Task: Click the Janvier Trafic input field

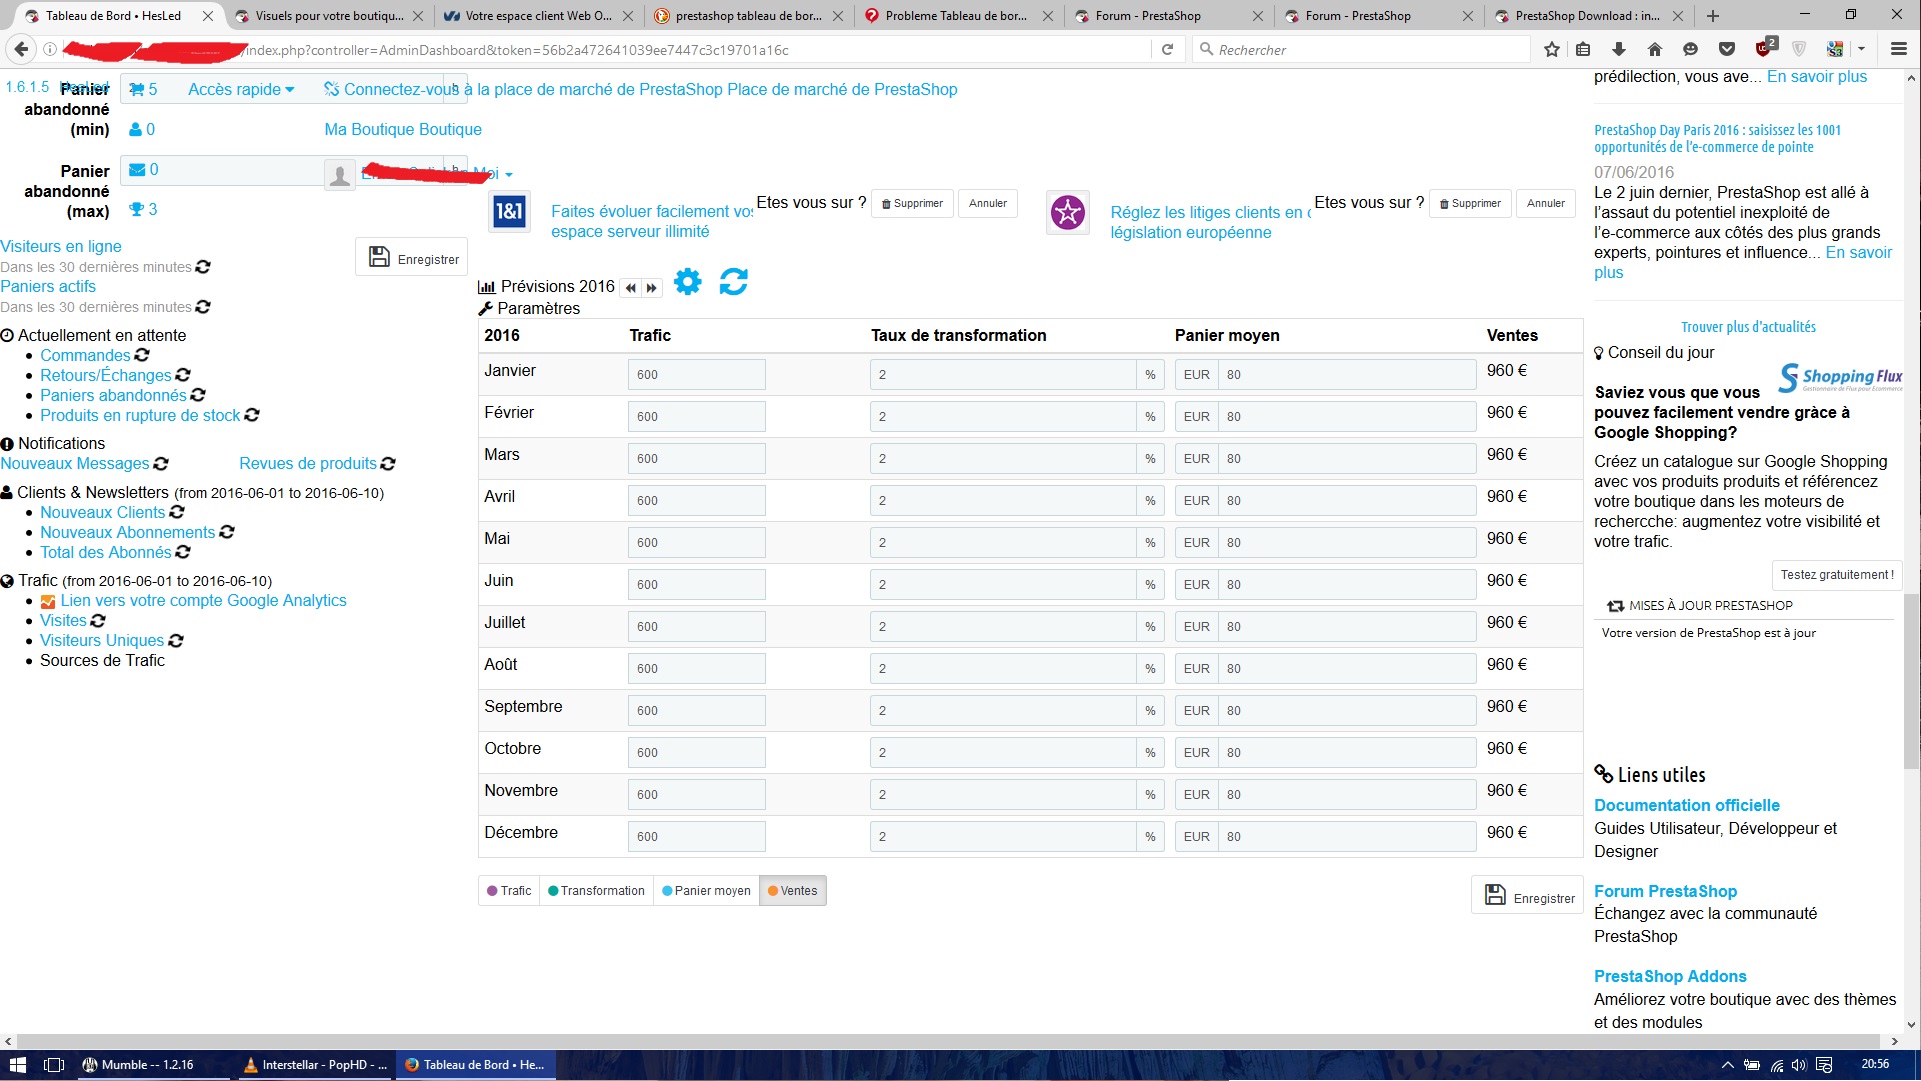Action: pos(696,375)
